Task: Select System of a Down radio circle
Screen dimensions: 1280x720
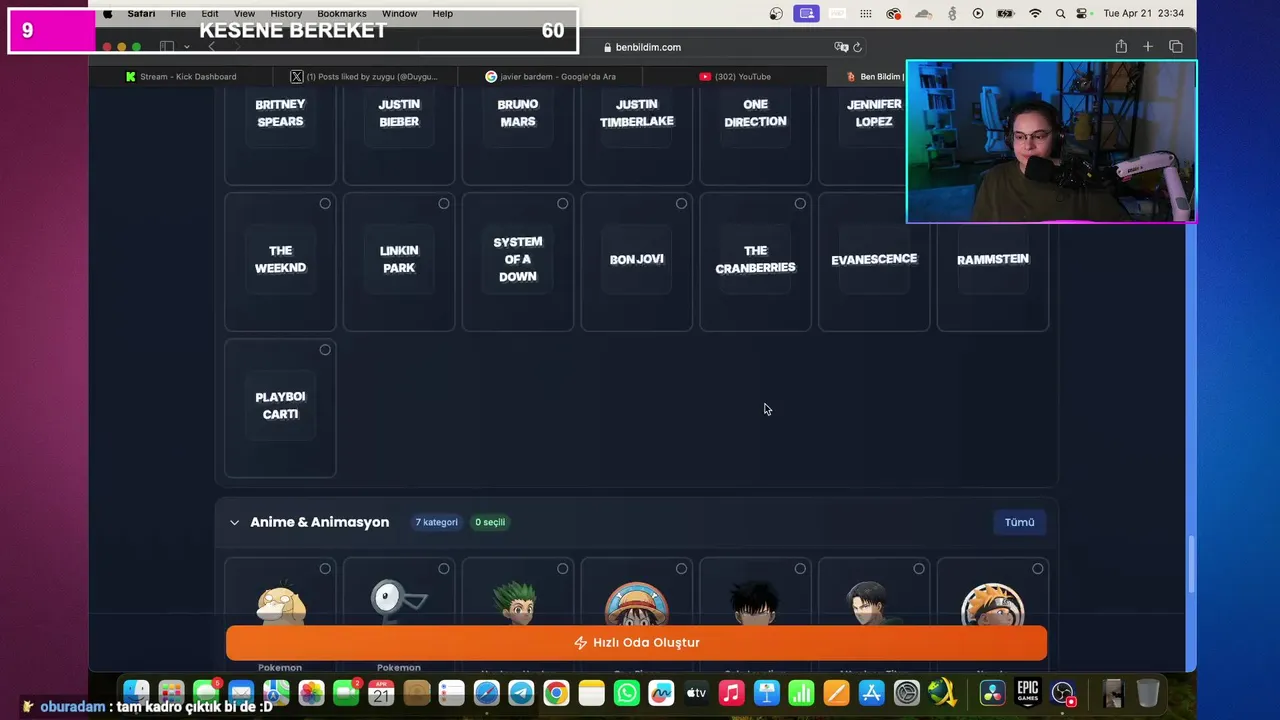Action: (563, 203)
